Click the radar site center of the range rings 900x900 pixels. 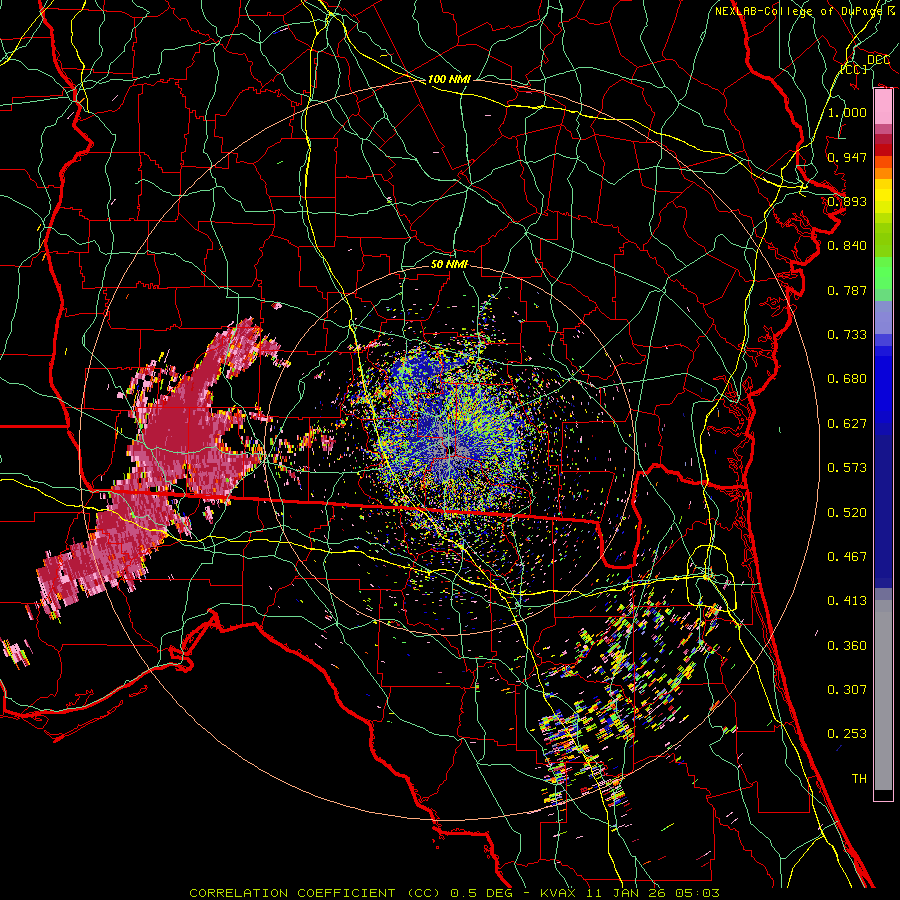pos(451,450)
